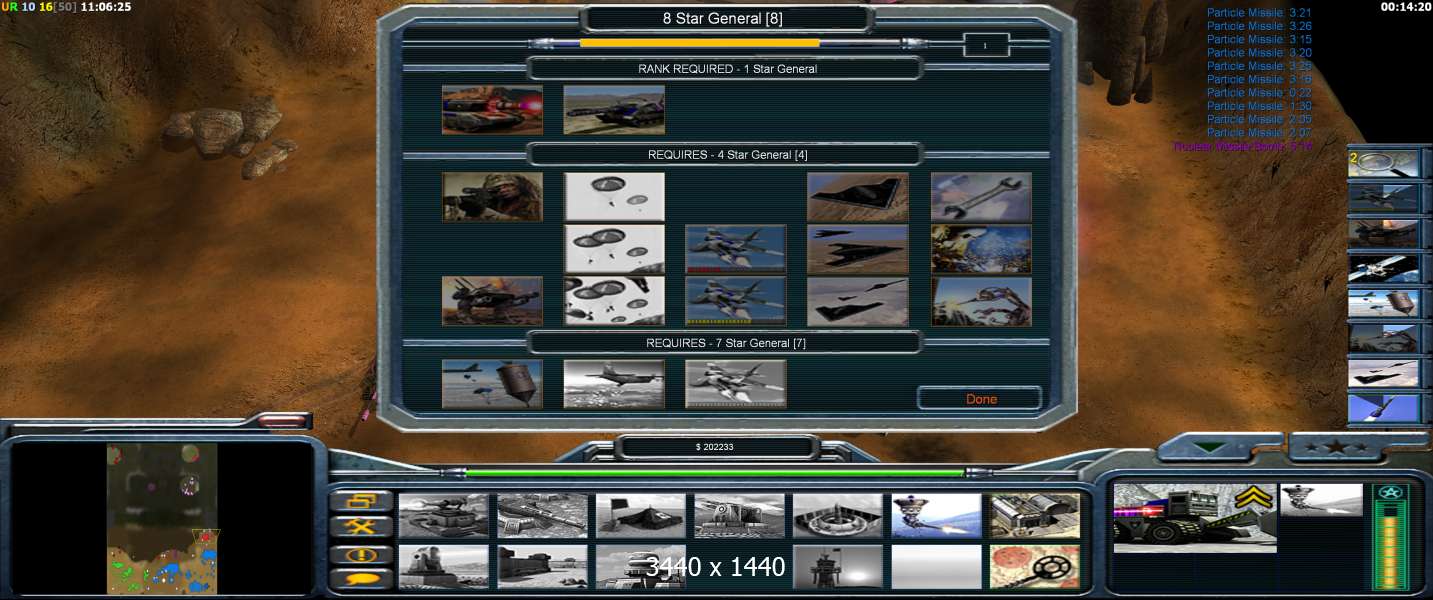Click the stacked windows button on the command bar
Screen dimensions: 1433x600
[x=360, y=501]
